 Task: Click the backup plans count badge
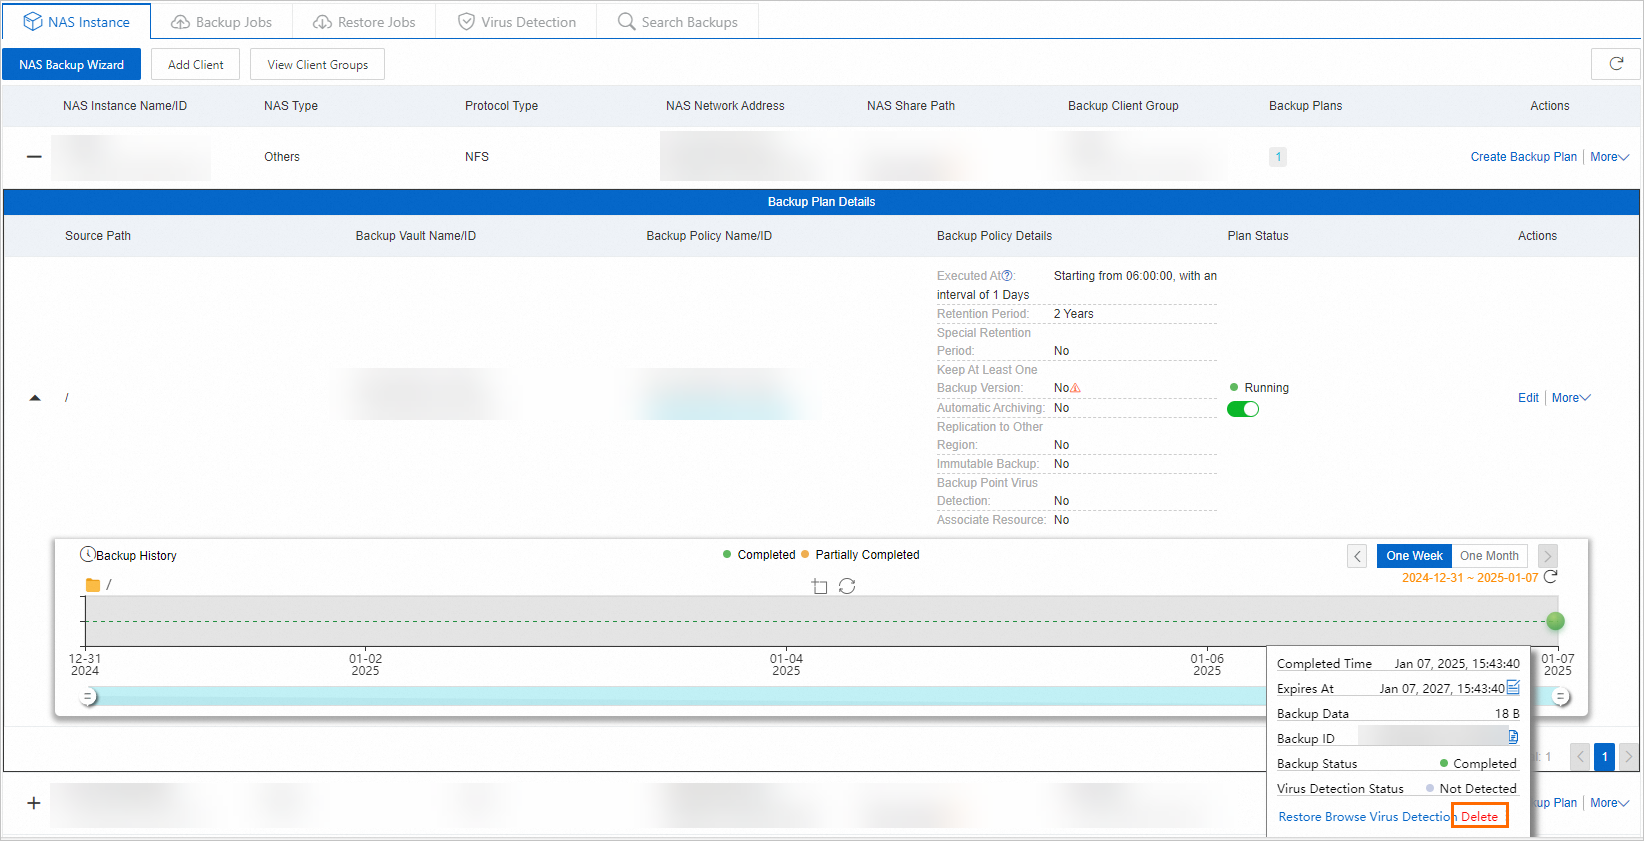(x=1278, y=157)
